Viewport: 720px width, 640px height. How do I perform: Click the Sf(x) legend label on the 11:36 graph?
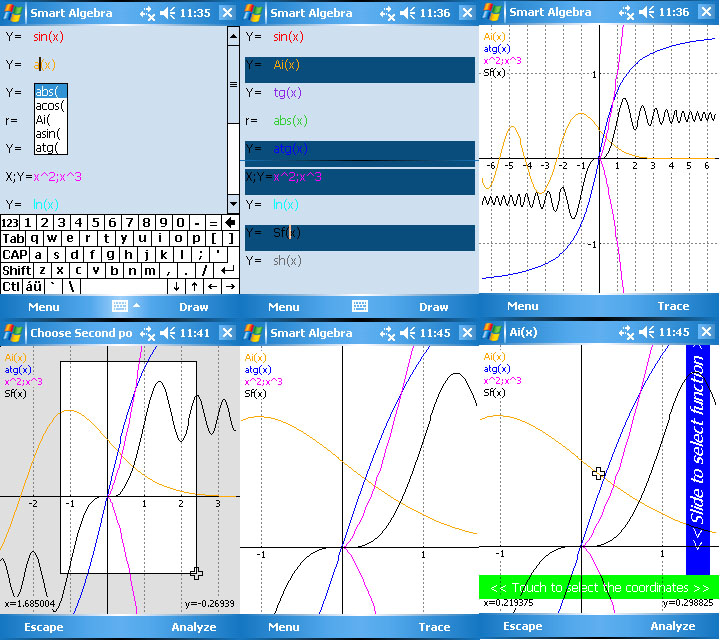(494, 73)
